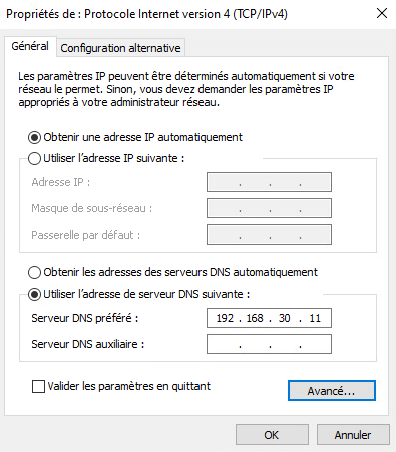This screenshot has height=452, width=396.
Task: Click the 168 octet of preferred DNS
Action: tap(255, 318)
